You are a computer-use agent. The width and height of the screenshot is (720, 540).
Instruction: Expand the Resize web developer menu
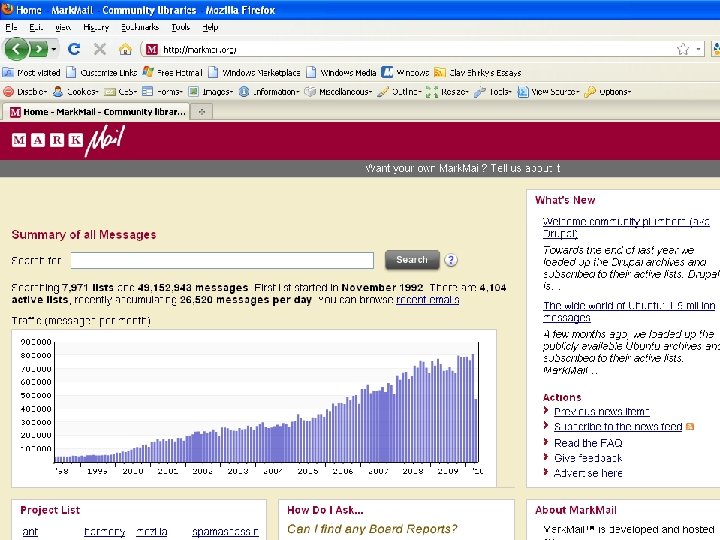click(x=447, y=92)
